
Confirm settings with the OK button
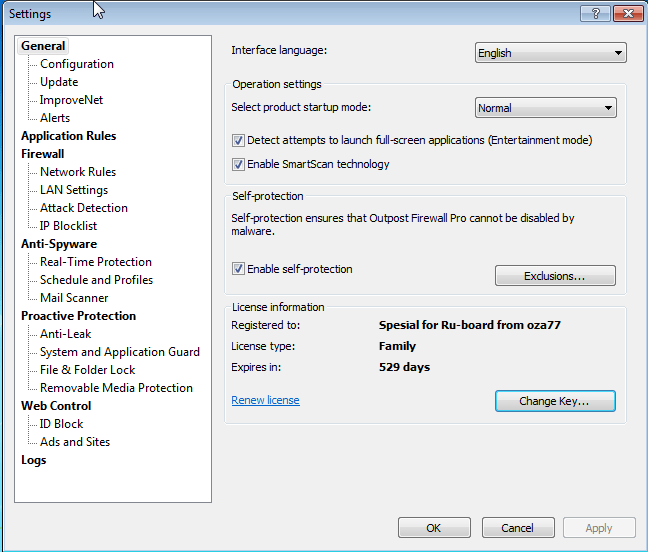point(434,528)
